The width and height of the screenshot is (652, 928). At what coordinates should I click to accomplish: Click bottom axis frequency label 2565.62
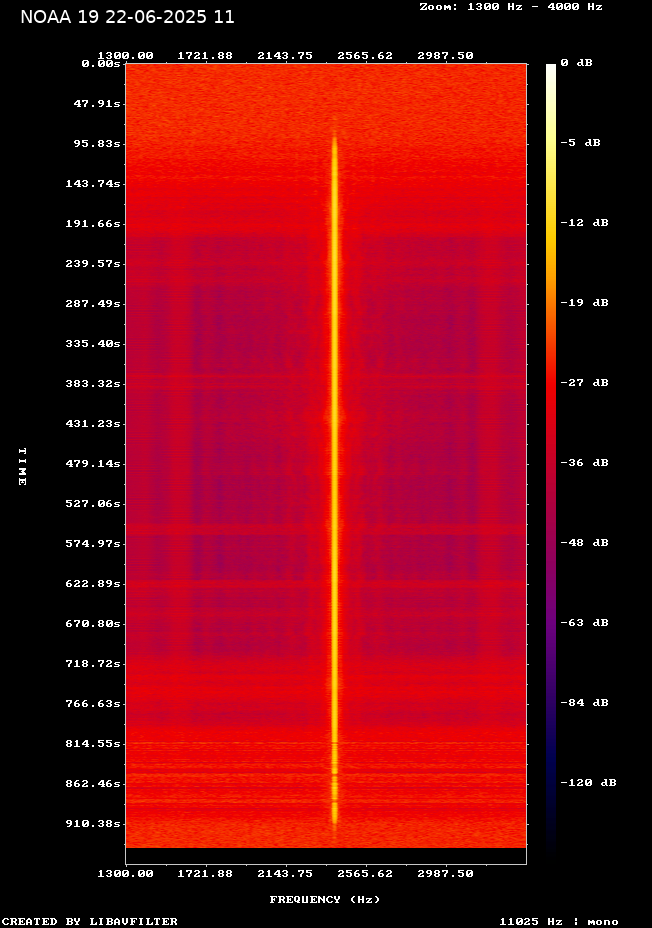pyautogui.click(x=365, y=874)
